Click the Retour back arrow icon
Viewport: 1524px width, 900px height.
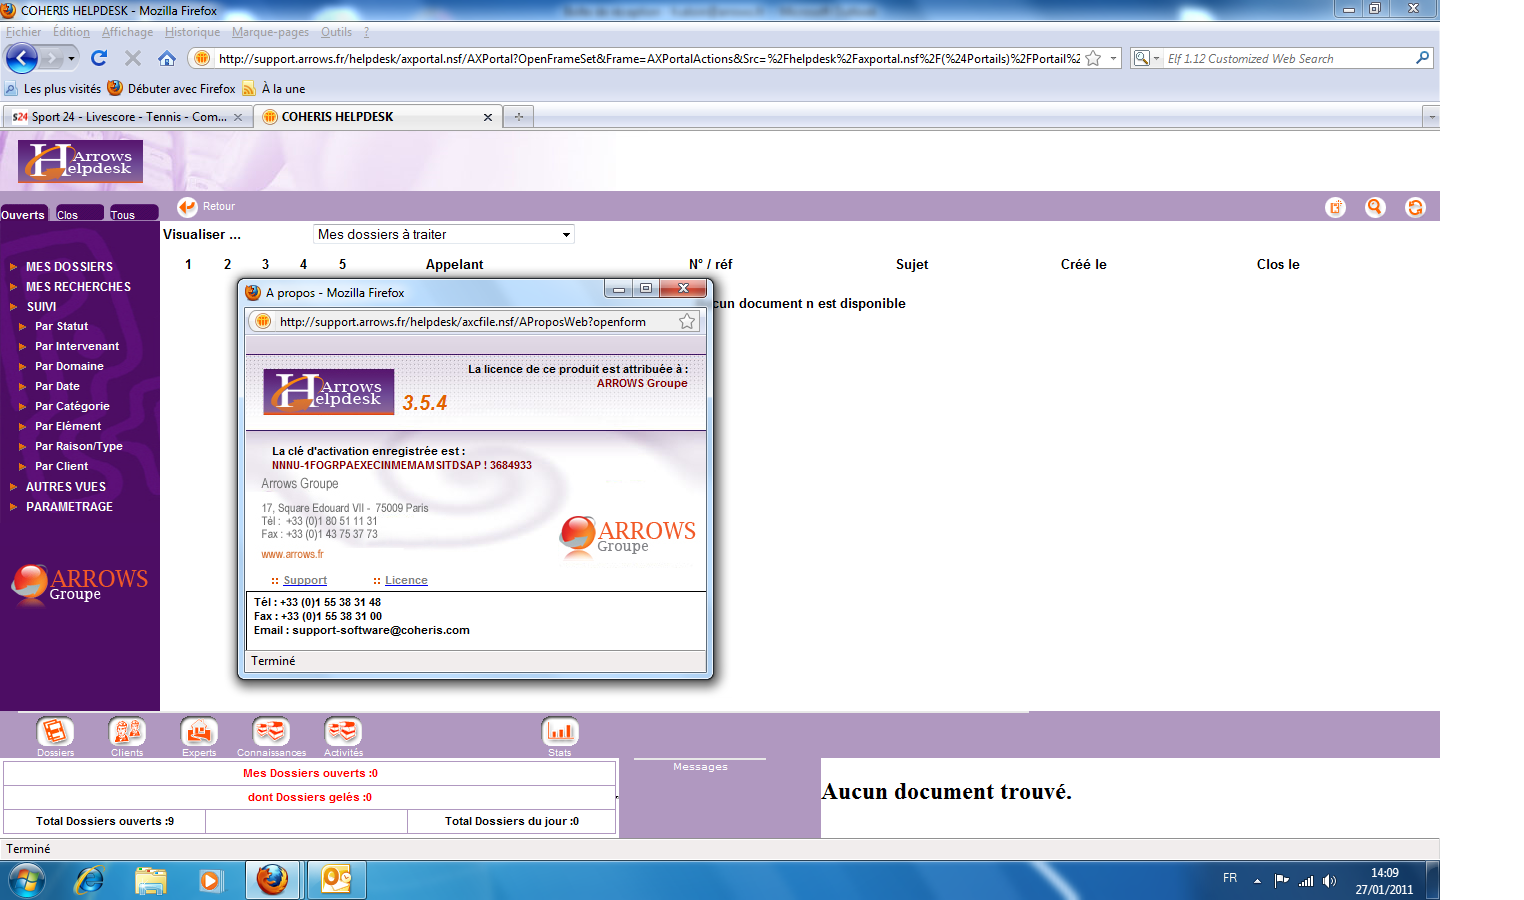click(x=187, y=207)
